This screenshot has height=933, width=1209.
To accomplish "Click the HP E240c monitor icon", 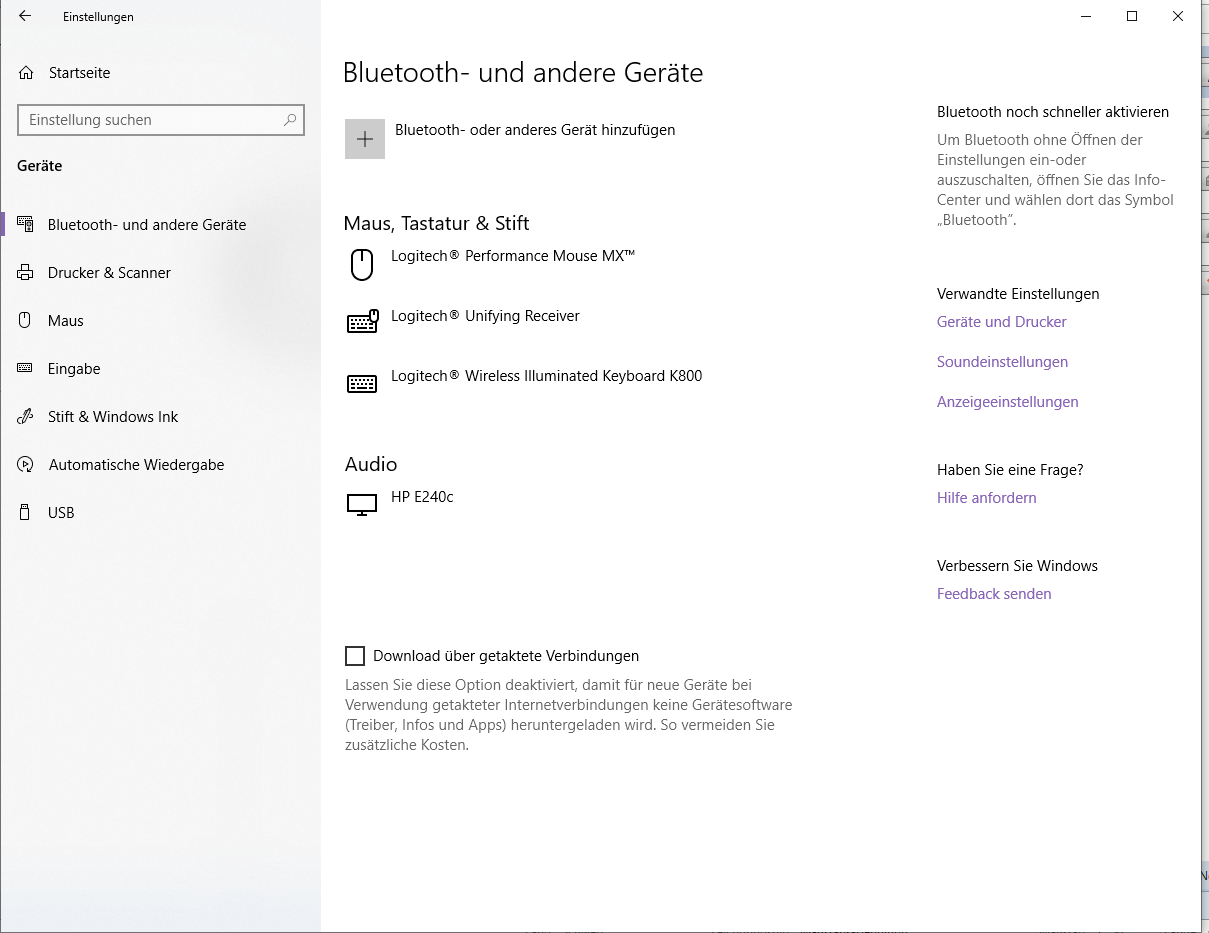I will [362, 504].
